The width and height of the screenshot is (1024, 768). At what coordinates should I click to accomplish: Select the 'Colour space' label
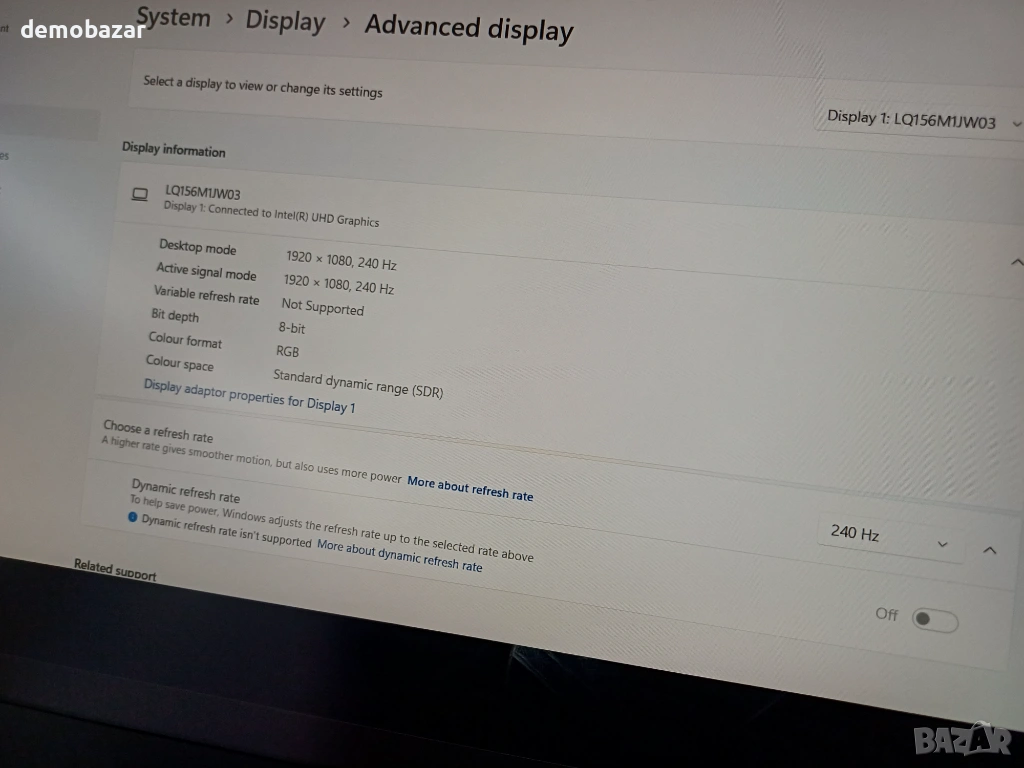(x=180, y=363)
